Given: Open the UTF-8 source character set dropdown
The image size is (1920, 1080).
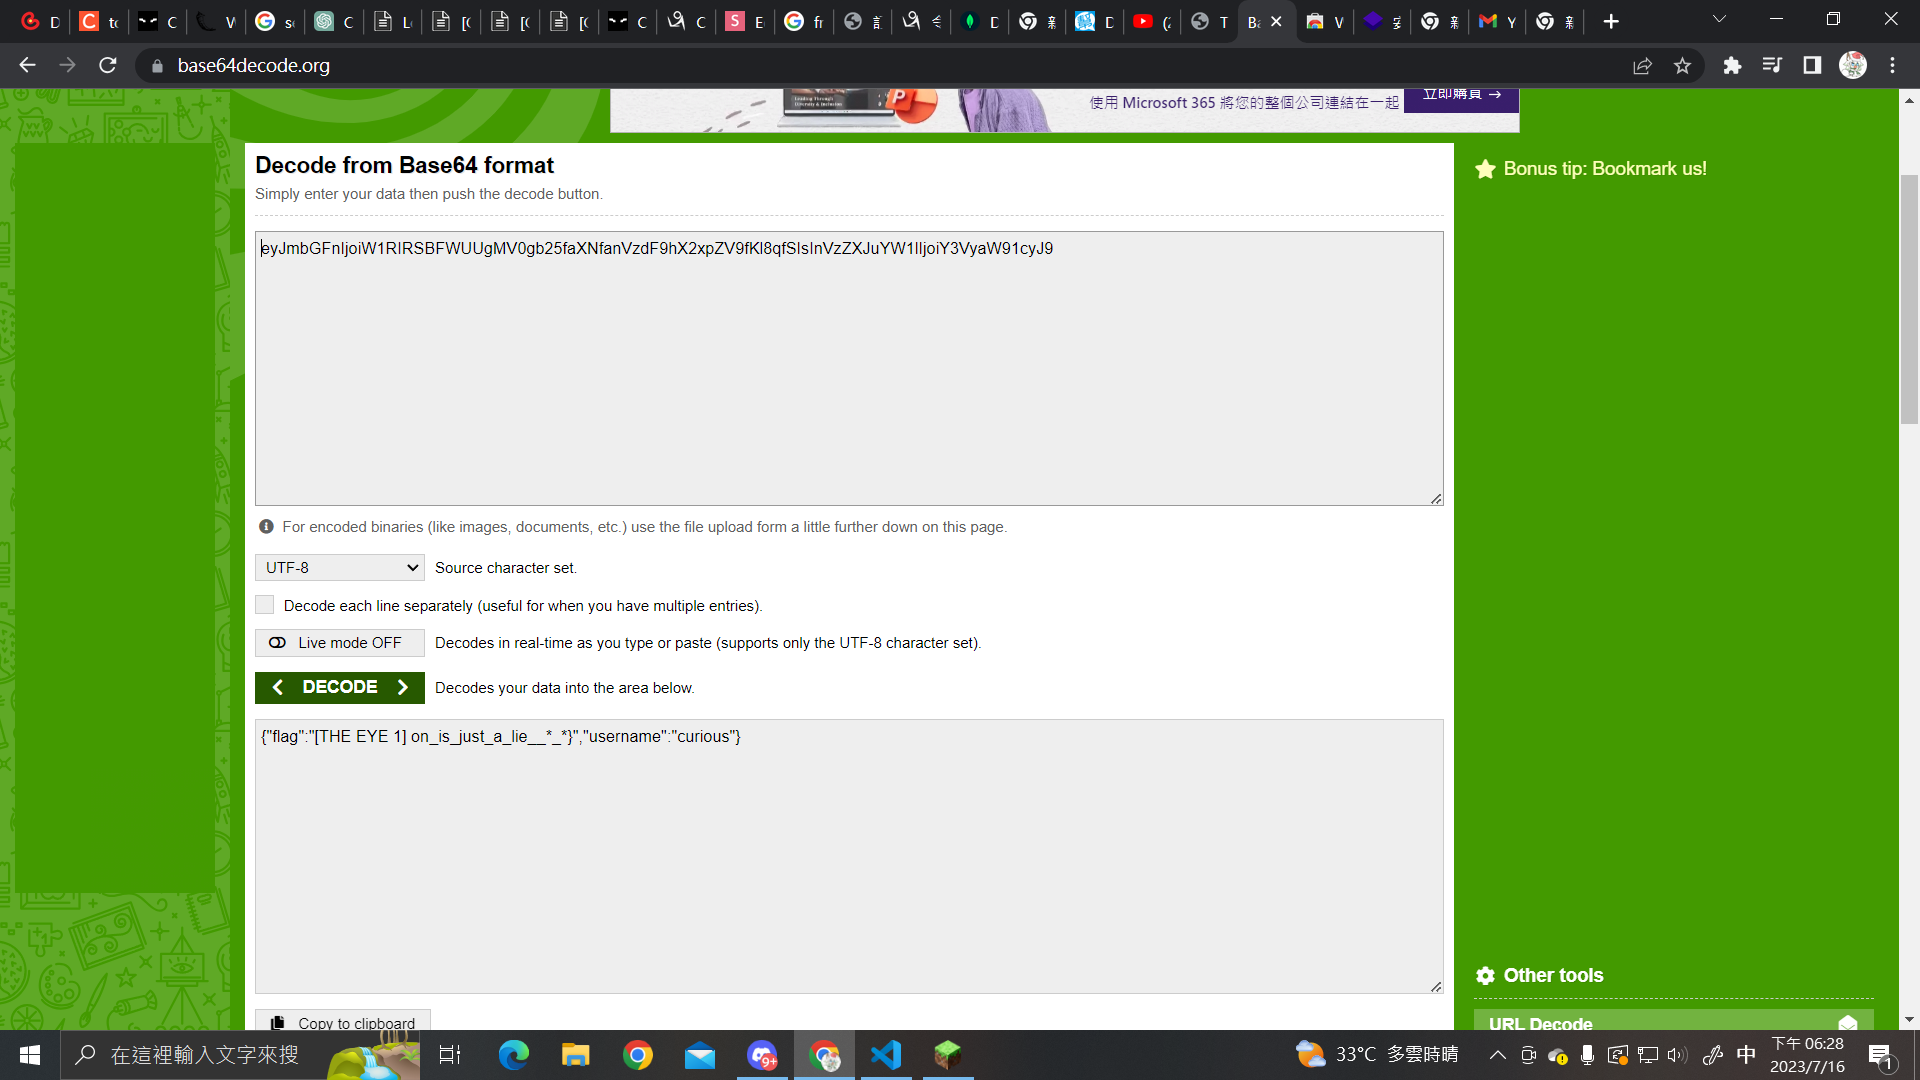Looking at the screenshot, I should click(x=340, y=568).
